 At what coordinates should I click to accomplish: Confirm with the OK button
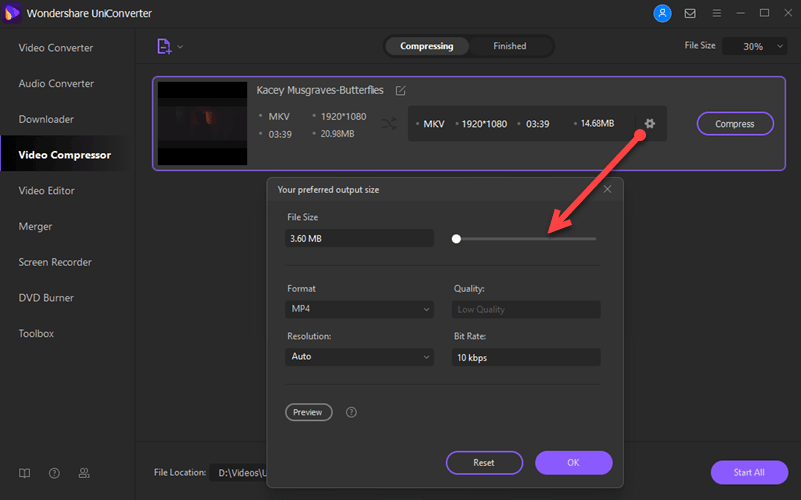coord(573,463)
